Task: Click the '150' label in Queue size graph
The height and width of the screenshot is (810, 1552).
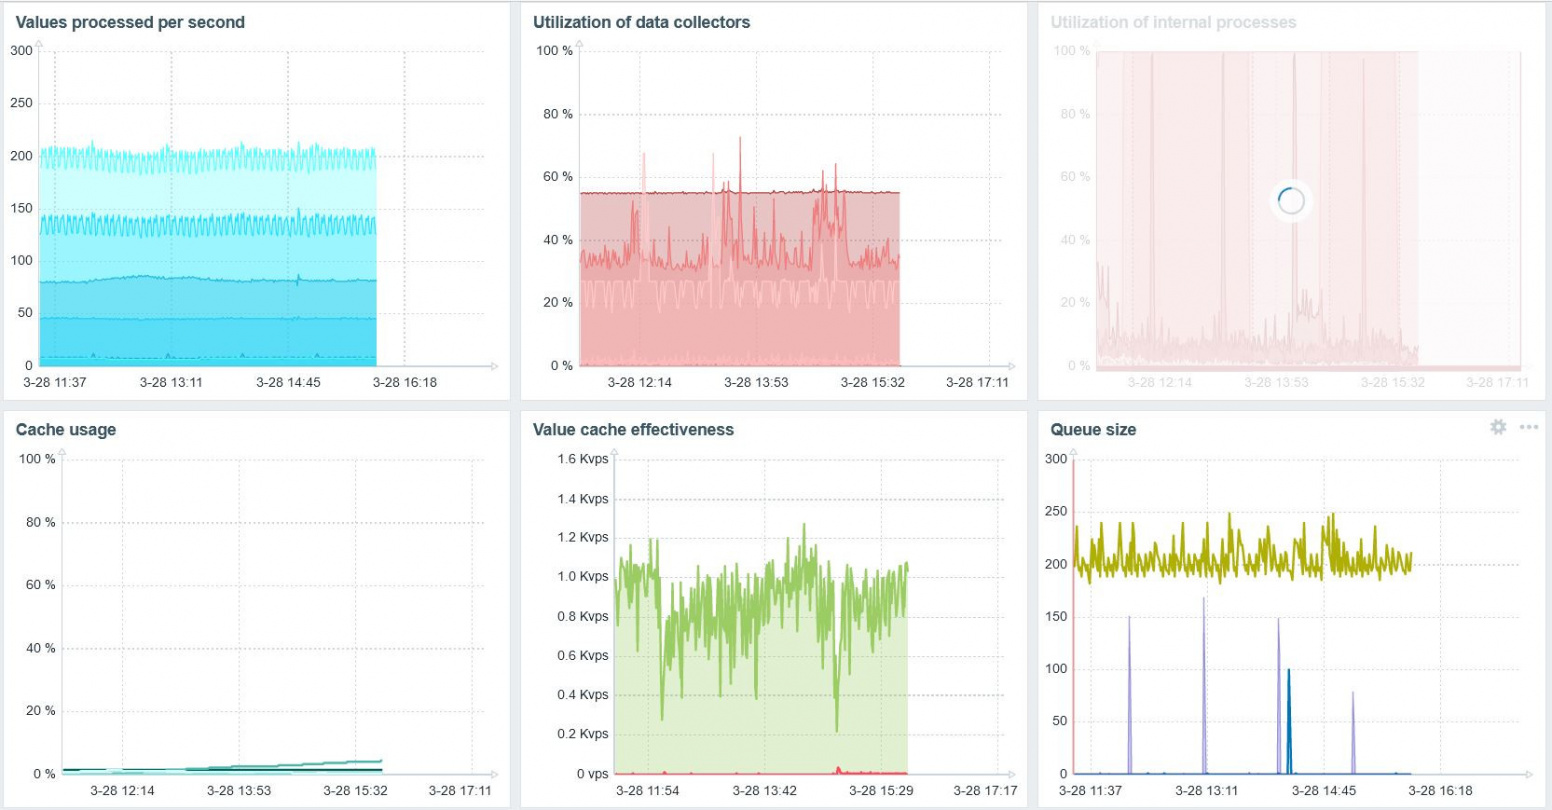Action: click(1056, 617)
